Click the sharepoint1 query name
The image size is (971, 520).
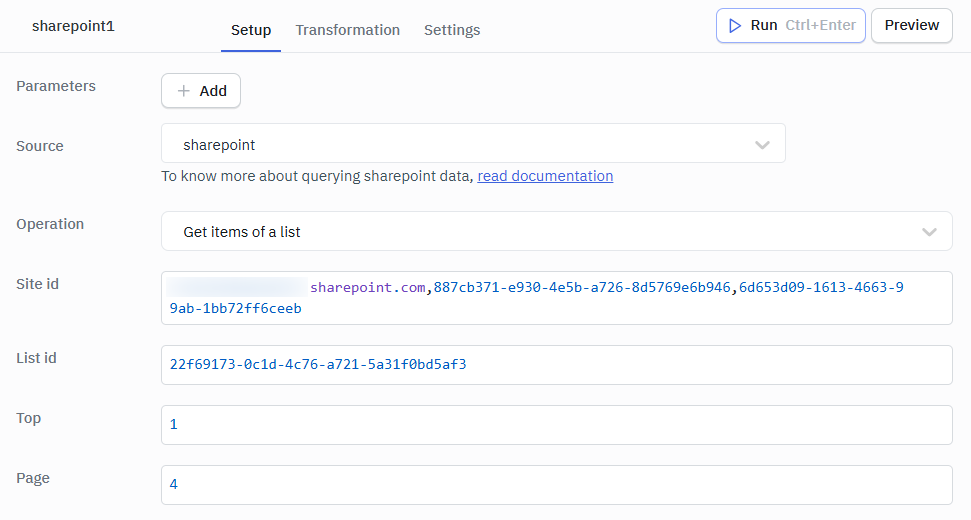pos(73,26)
